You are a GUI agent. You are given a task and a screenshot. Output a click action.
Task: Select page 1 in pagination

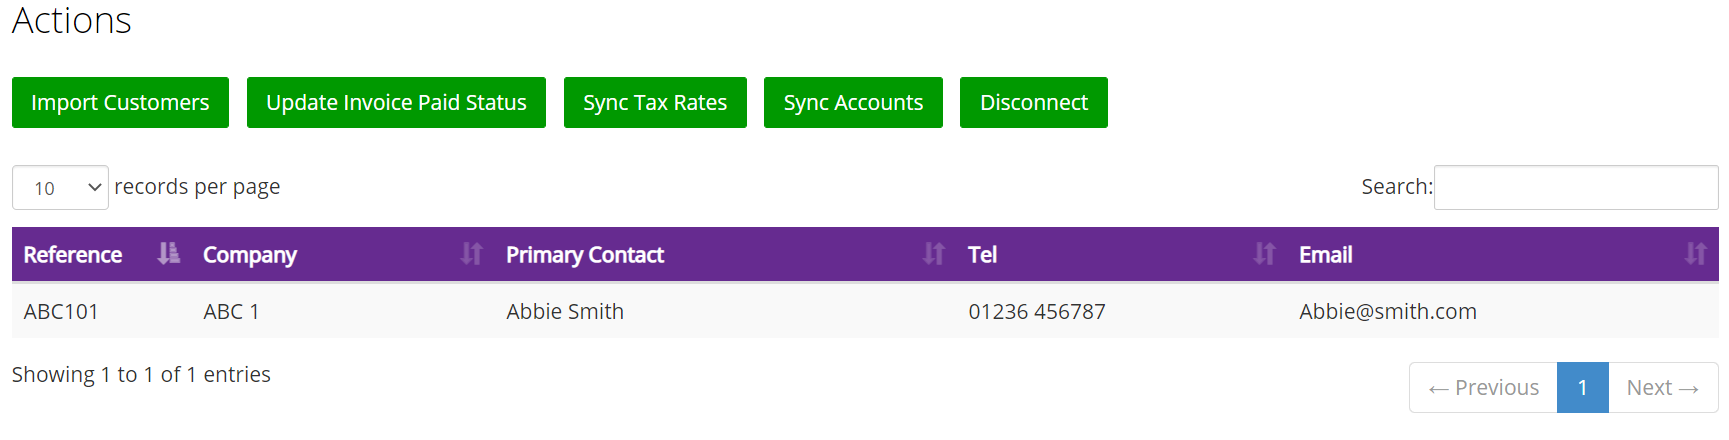pyautogui.click(x=1583, y=387)
